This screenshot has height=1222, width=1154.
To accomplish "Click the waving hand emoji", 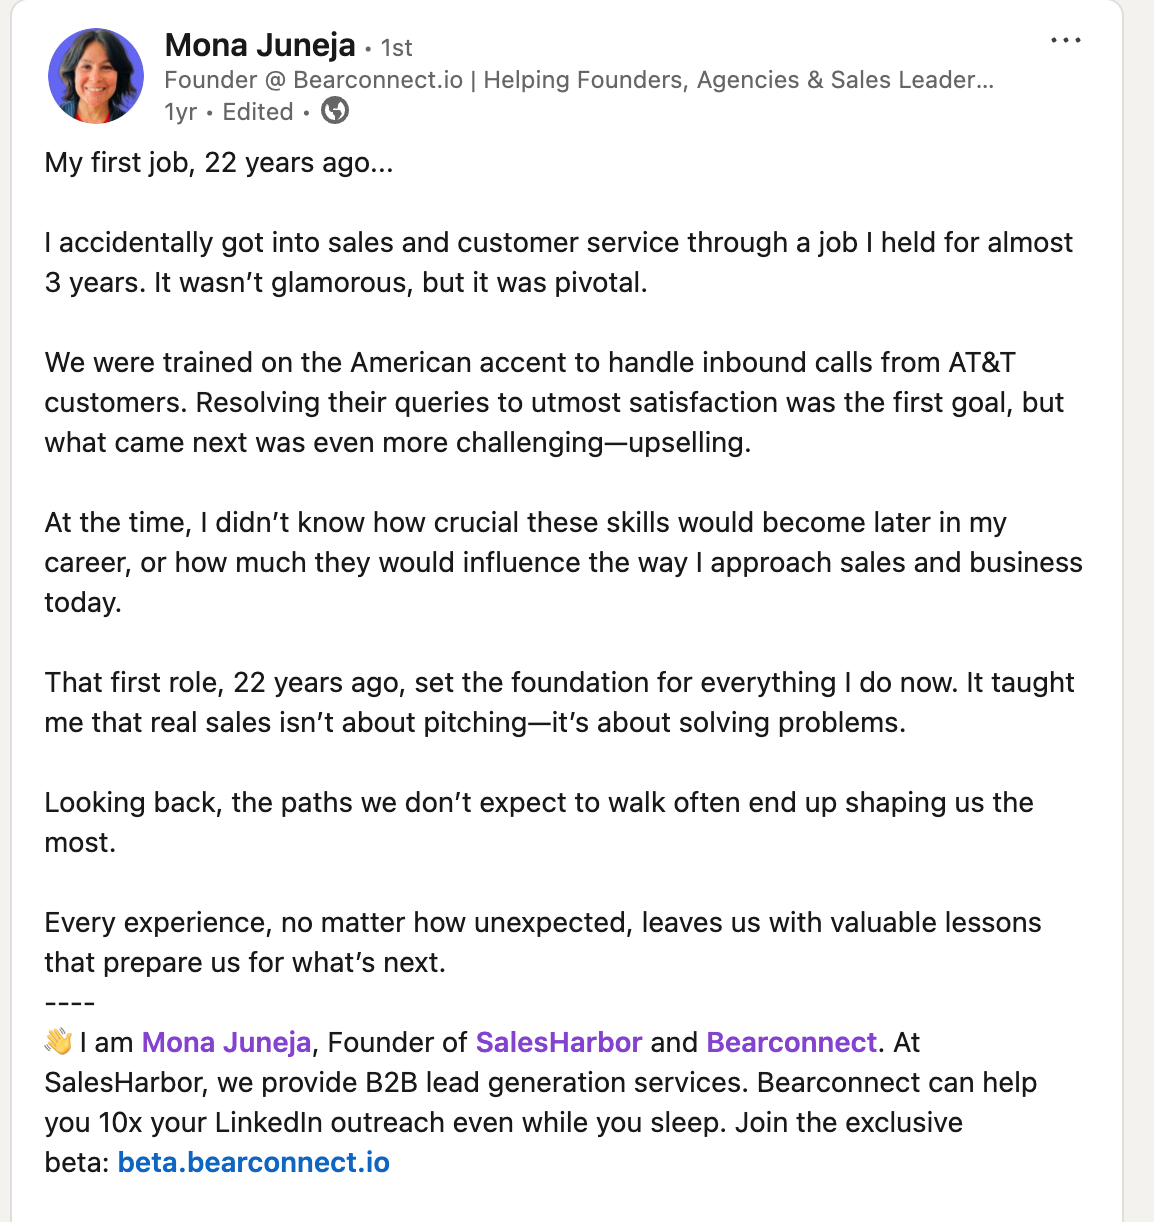I will [x=59, y=1042].
